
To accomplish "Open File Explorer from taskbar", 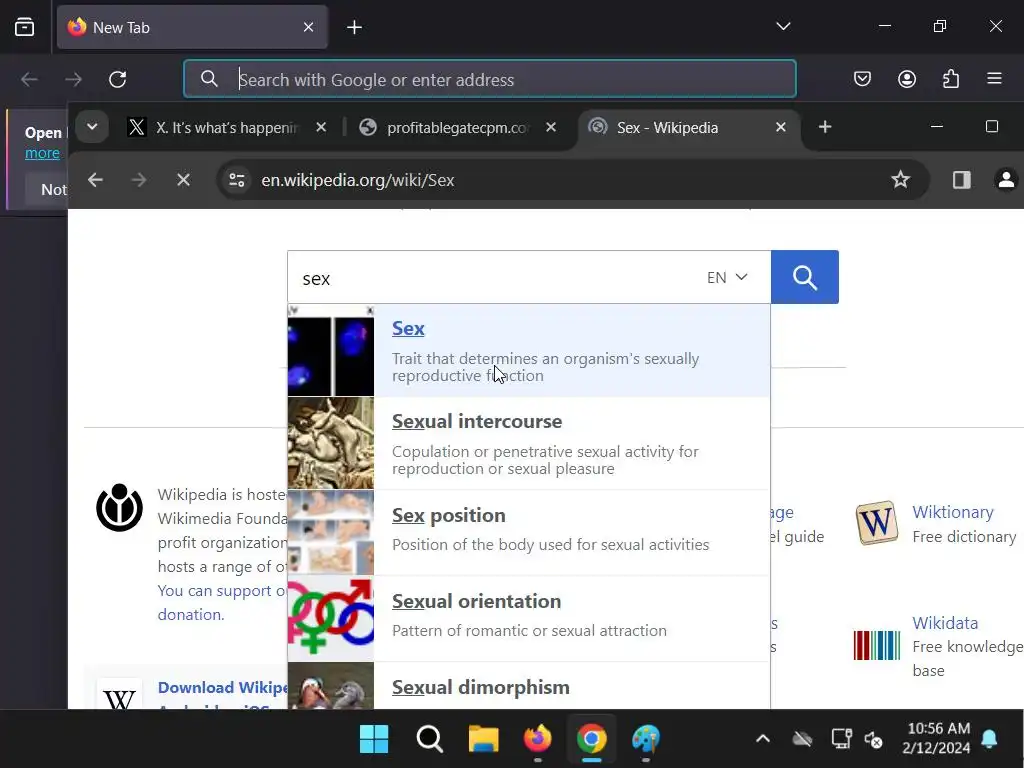I will click(x=484, y=739).
